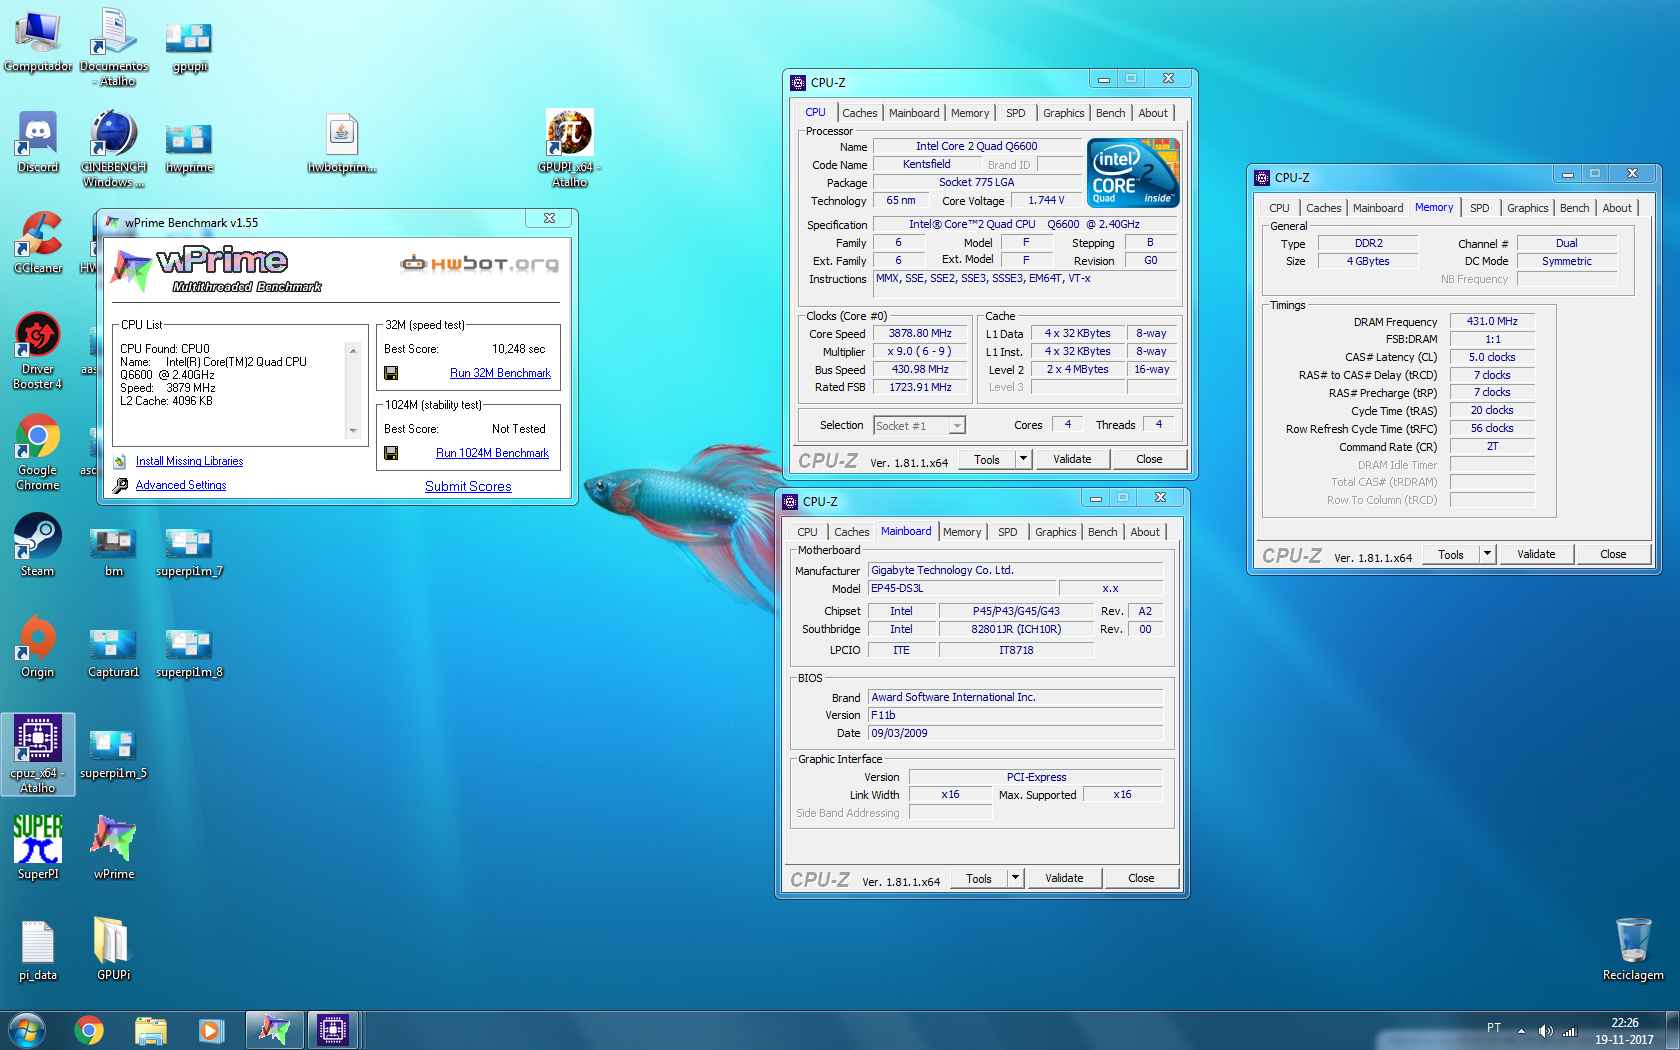Open Documentos - Atalho shortcut icon

coord(114,47)
